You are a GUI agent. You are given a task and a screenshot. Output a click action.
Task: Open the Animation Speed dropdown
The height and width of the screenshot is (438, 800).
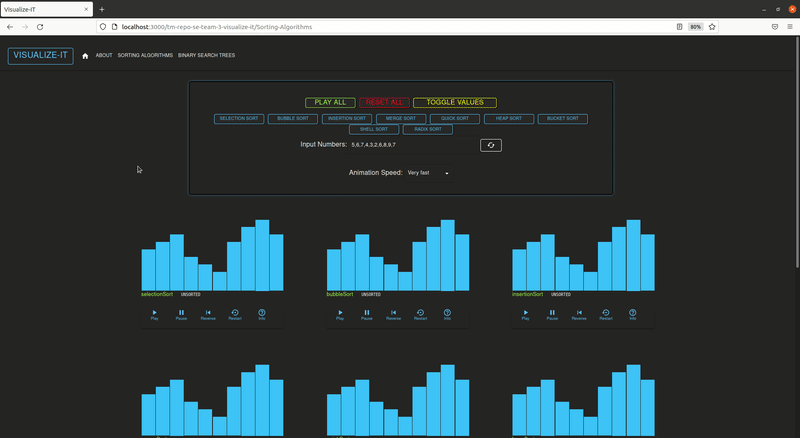point(428,173)
